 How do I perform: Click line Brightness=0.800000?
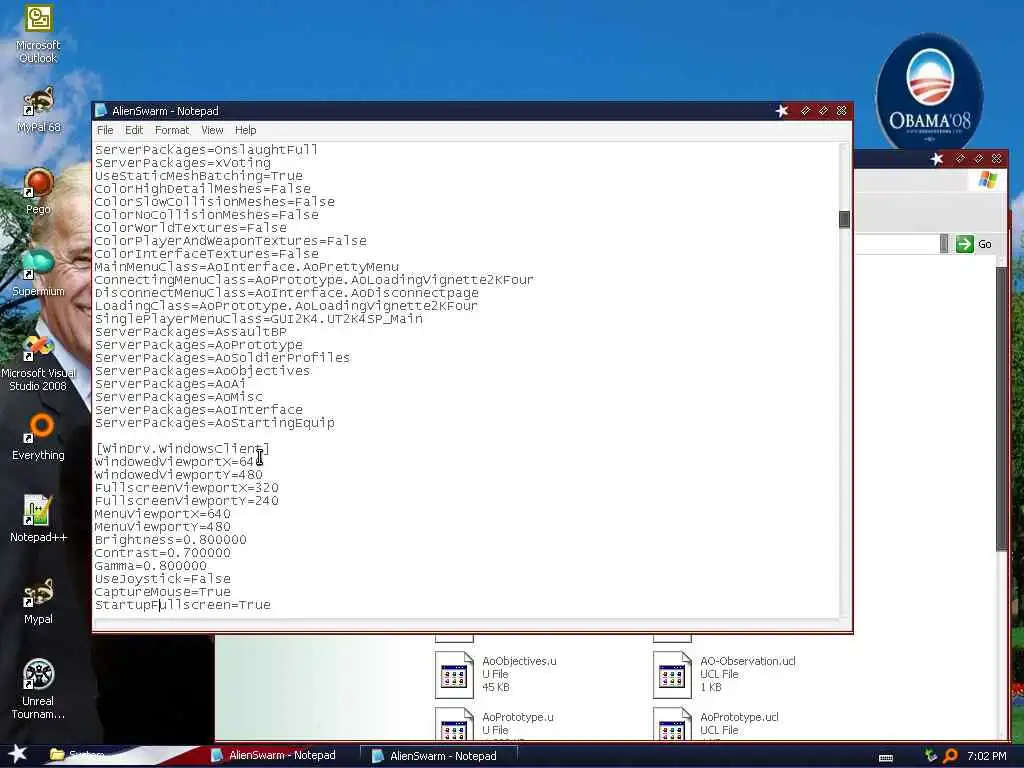pyautogui.click(x=170, y=540)
